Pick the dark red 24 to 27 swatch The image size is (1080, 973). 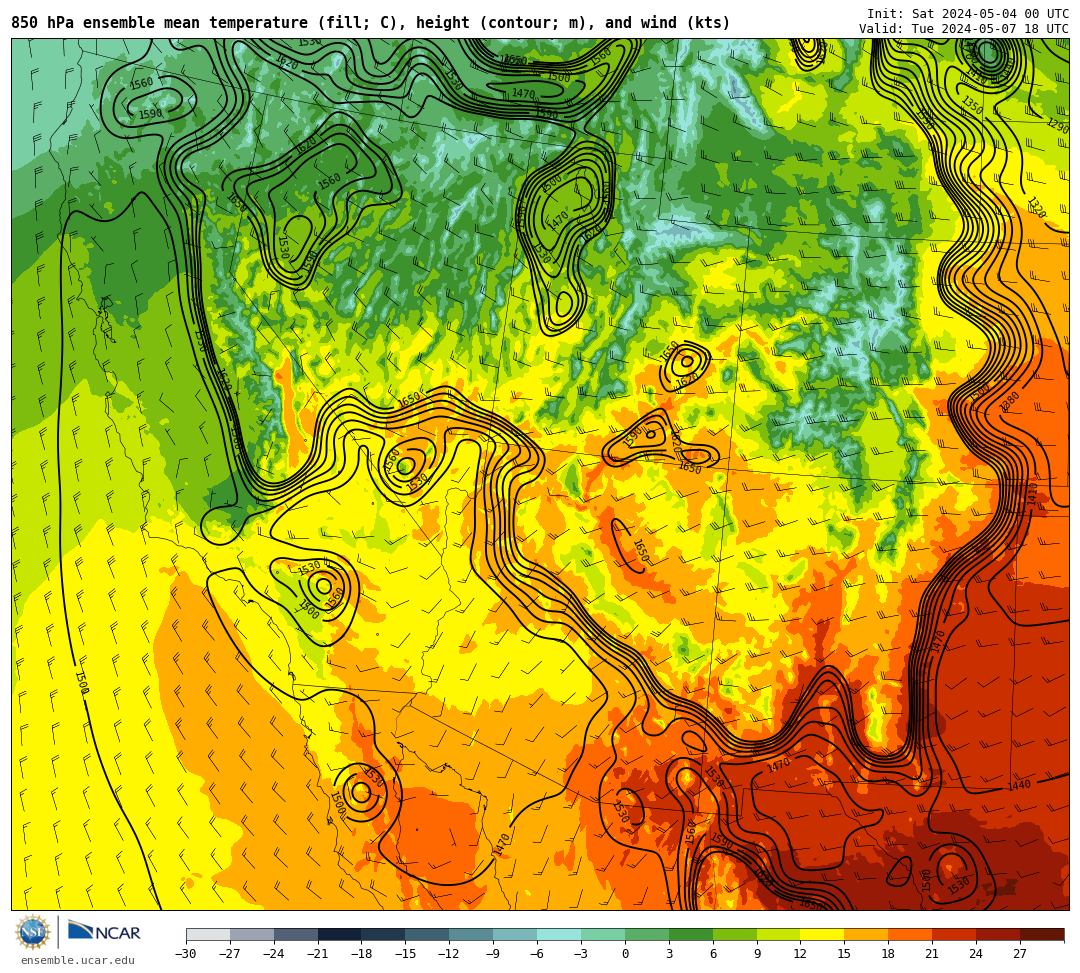click(999, 934)
